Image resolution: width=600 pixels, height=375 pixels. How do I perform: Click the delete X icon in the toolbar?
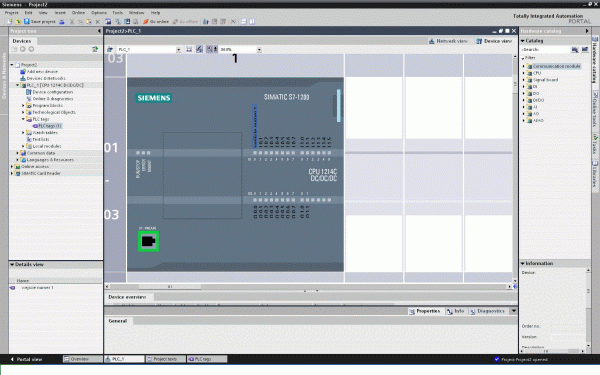pos(98,22)
